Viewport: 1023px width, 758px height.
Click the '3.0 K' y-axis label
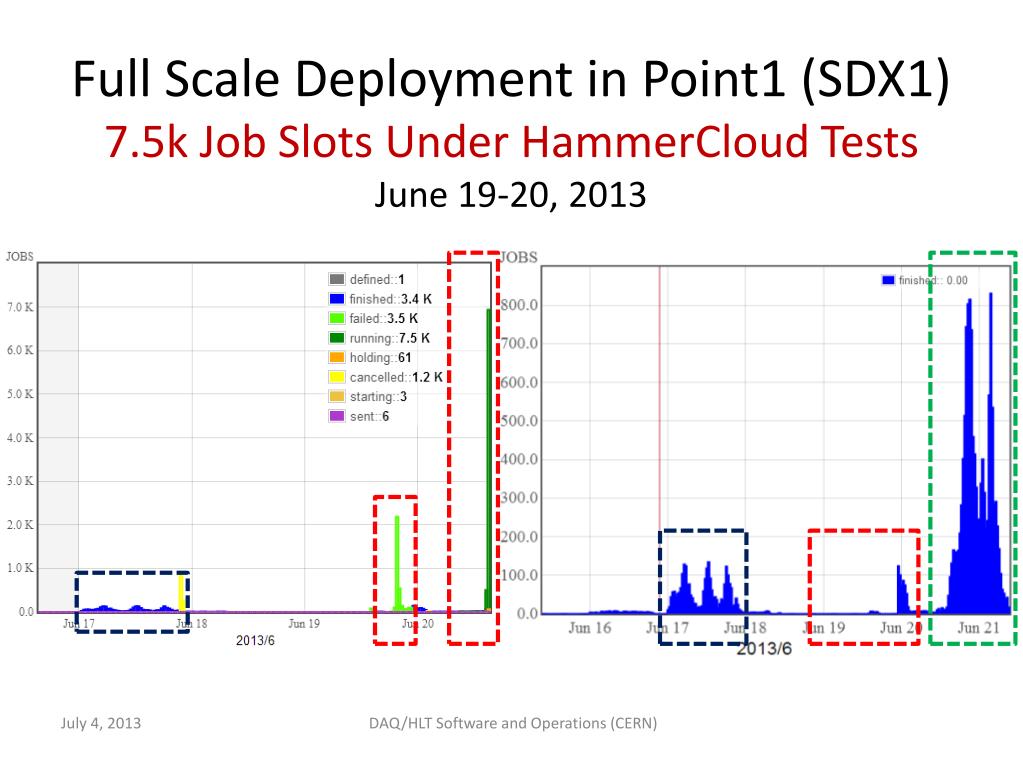(x=20, y=481)
